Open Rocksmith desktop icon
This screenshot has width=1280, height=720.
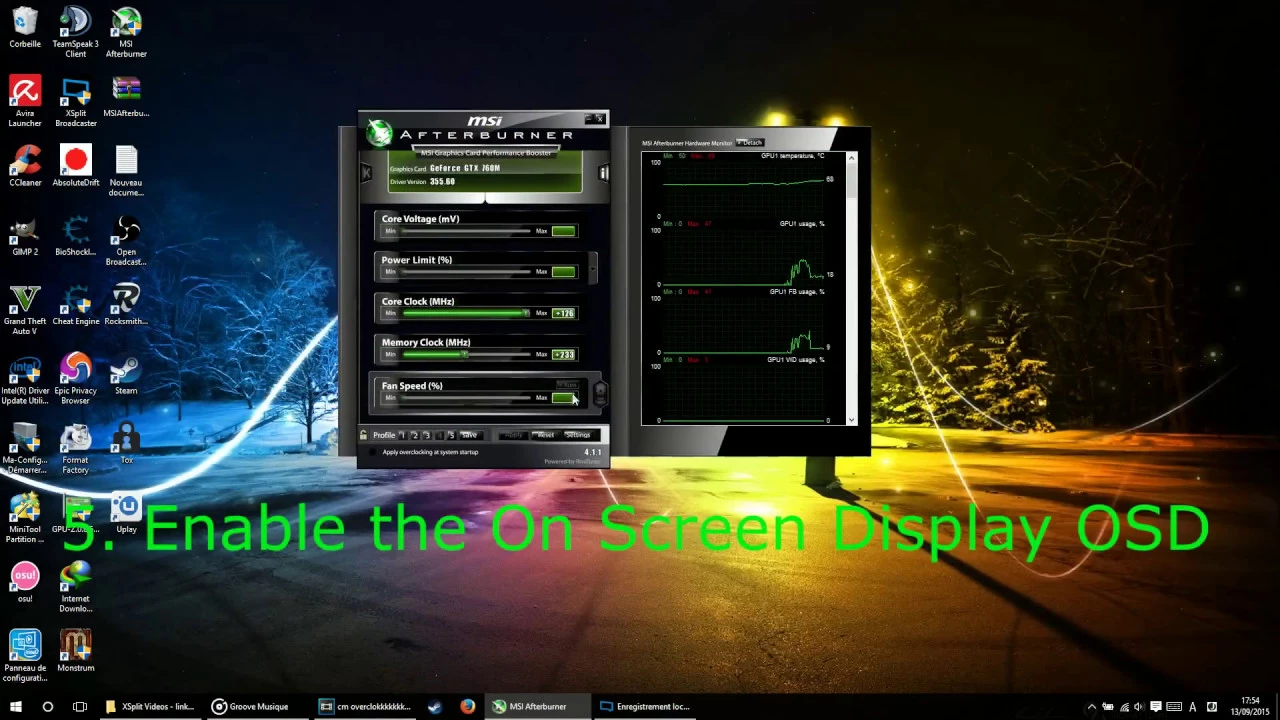point(126,305)
